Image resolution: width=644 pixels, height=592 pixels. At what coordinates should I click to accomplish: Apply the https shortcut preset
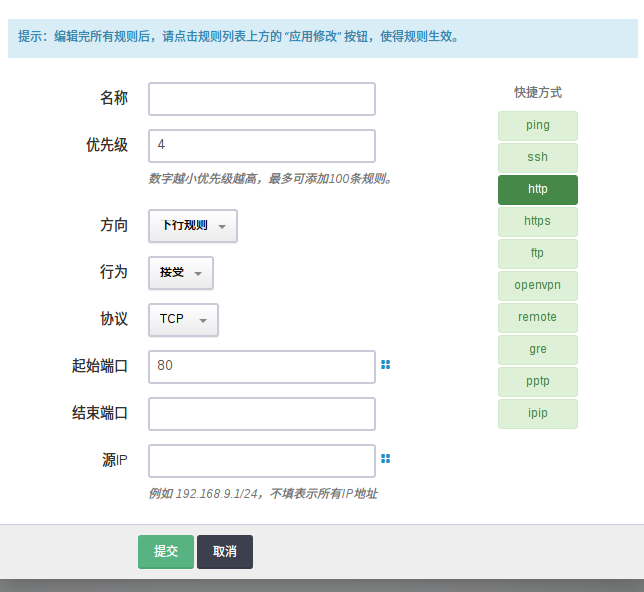pos(538,221)
